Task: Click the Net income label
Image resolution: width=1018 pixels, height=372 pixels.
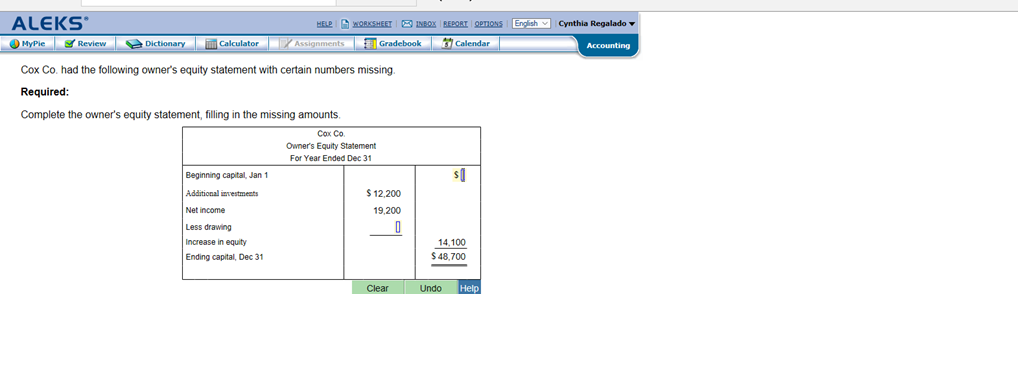Action: [205, 210]
